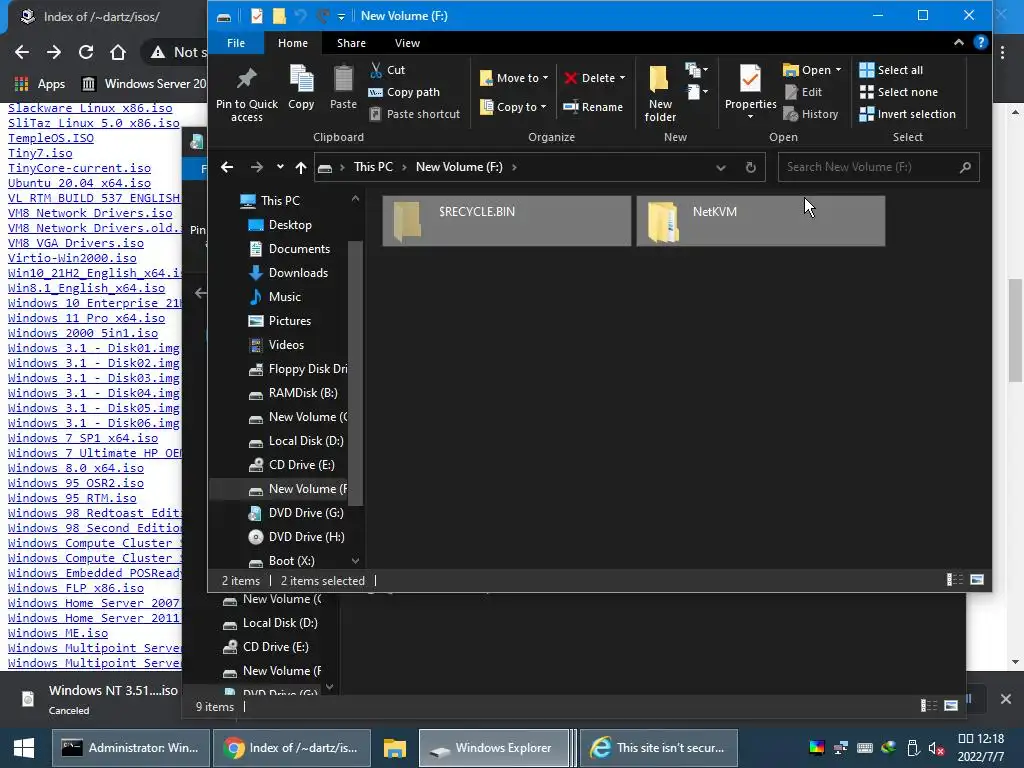Expand address bar history dropdown
Viewport: 1024px width, 768px height.
point(720,167)
